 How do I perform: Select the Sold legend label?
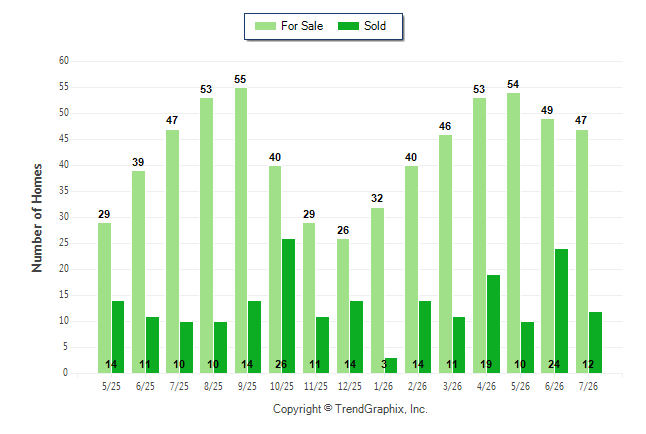pyautogui.click(x=375, y=26)
